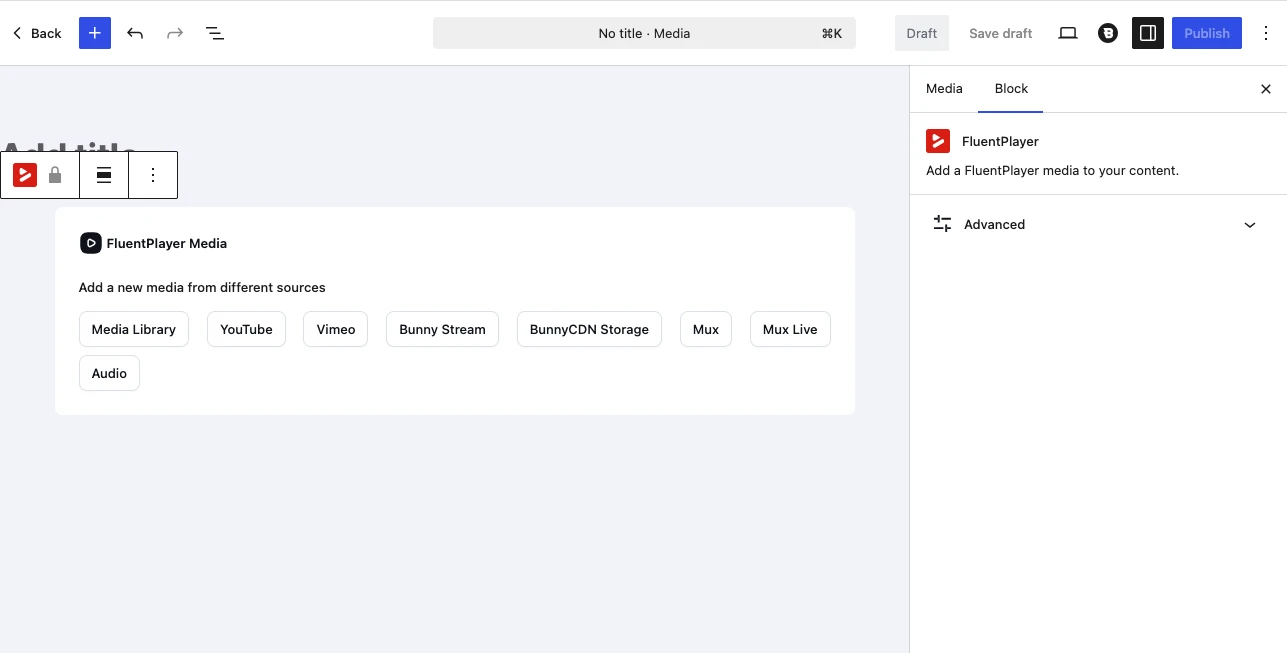The image size is (1287, 653).
Task: Click 'Add a FluentPlayer media to your content.'
Action: [x=1052, y=171]
